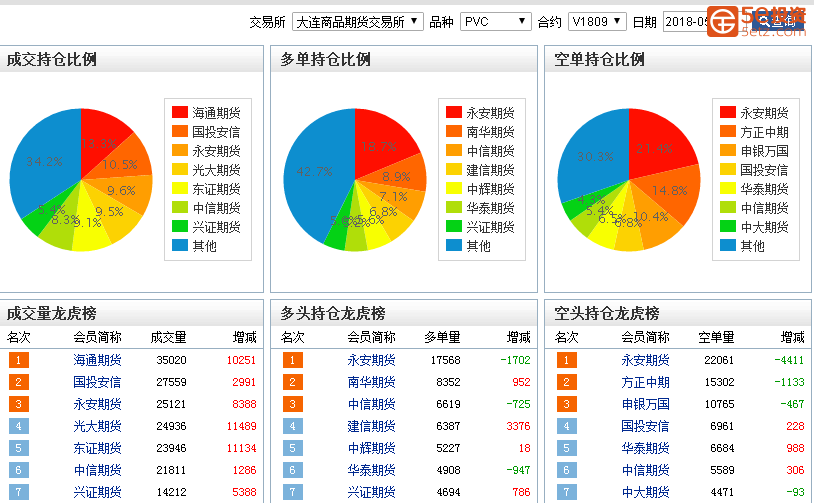Click long position value 17568
814x503 pixels.
[445, 360]
